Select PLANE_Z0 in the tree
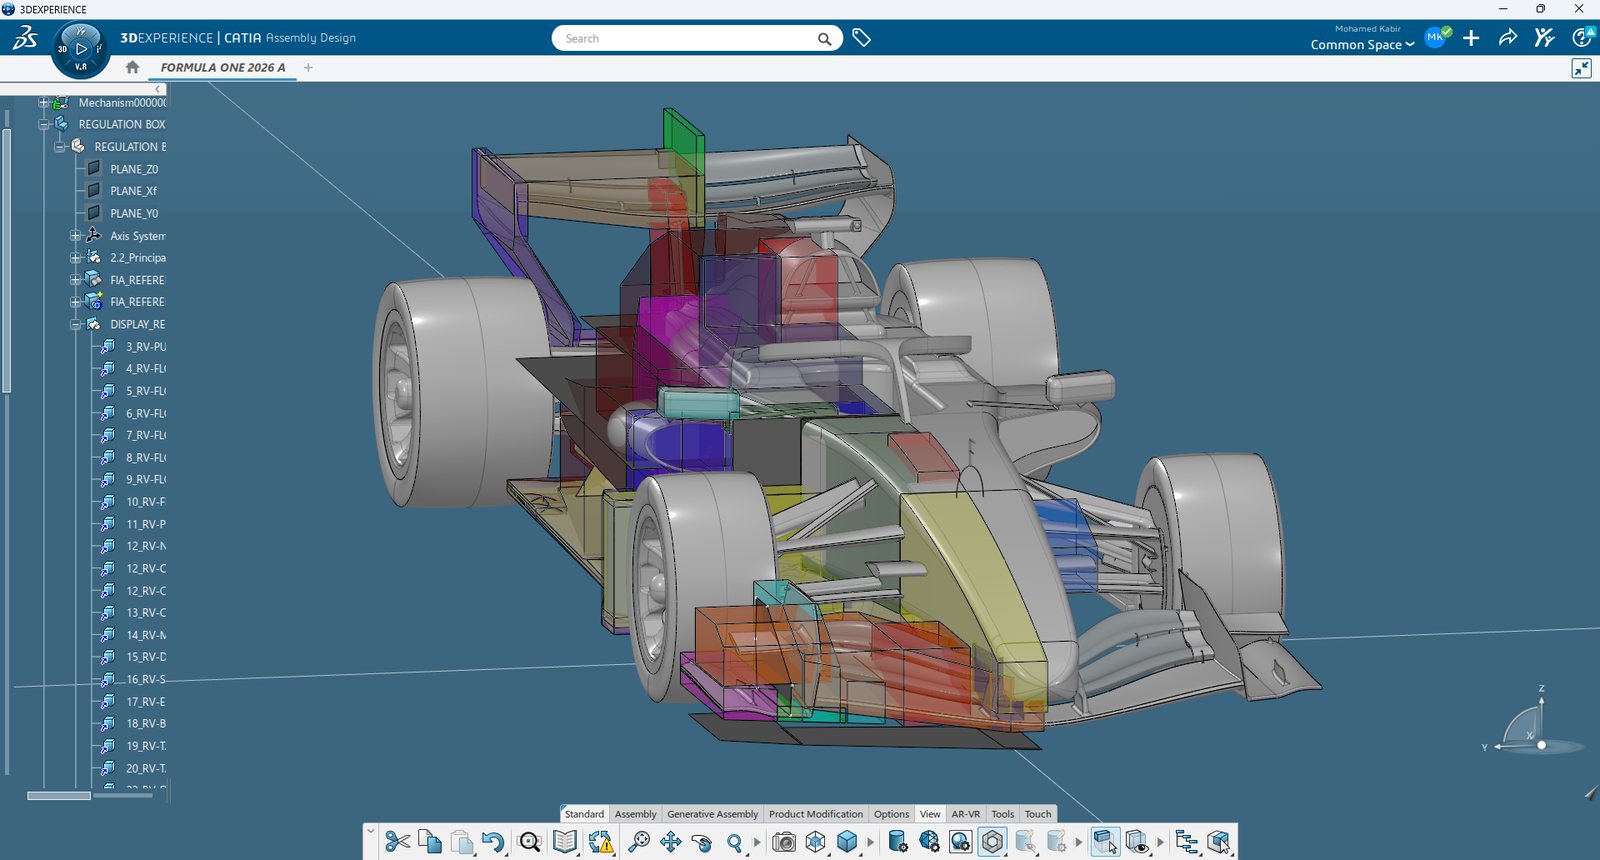Screen dimensions: 1600x860 134,169
